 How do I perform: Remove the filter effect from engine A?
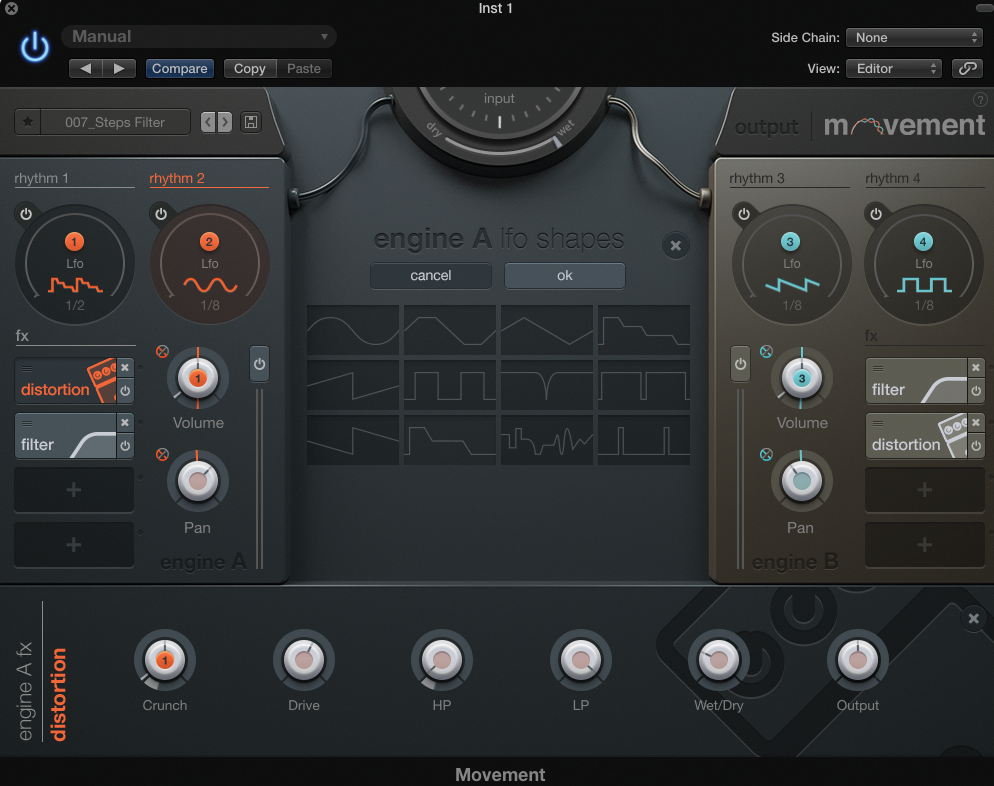[x=125, y=422]
